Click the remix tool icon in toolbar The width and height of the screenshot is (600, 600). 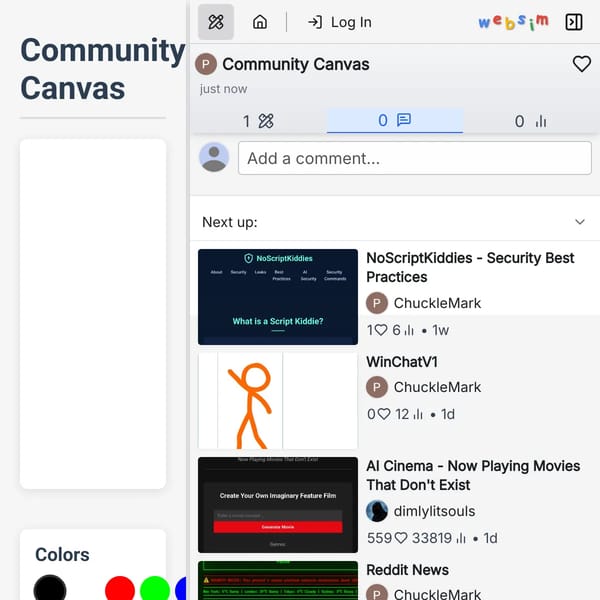coord(216,22)
